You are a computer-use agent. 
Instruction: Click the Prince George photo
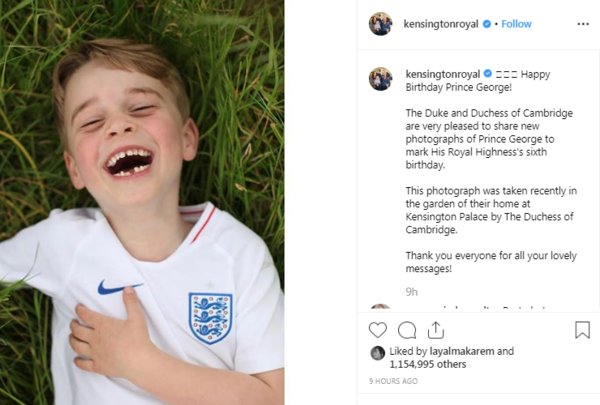[141, 202]
